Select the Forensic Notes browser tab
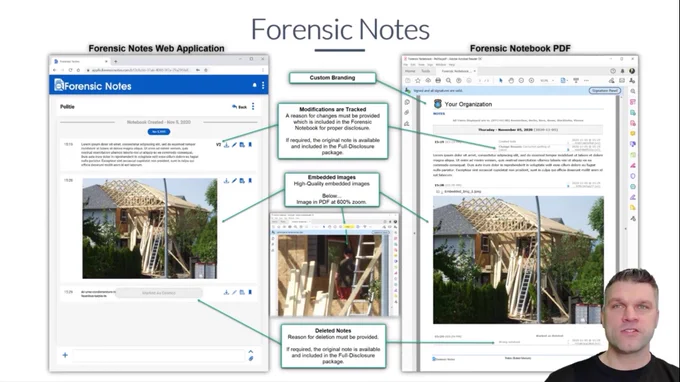680x382 pixels. (81, 61)
